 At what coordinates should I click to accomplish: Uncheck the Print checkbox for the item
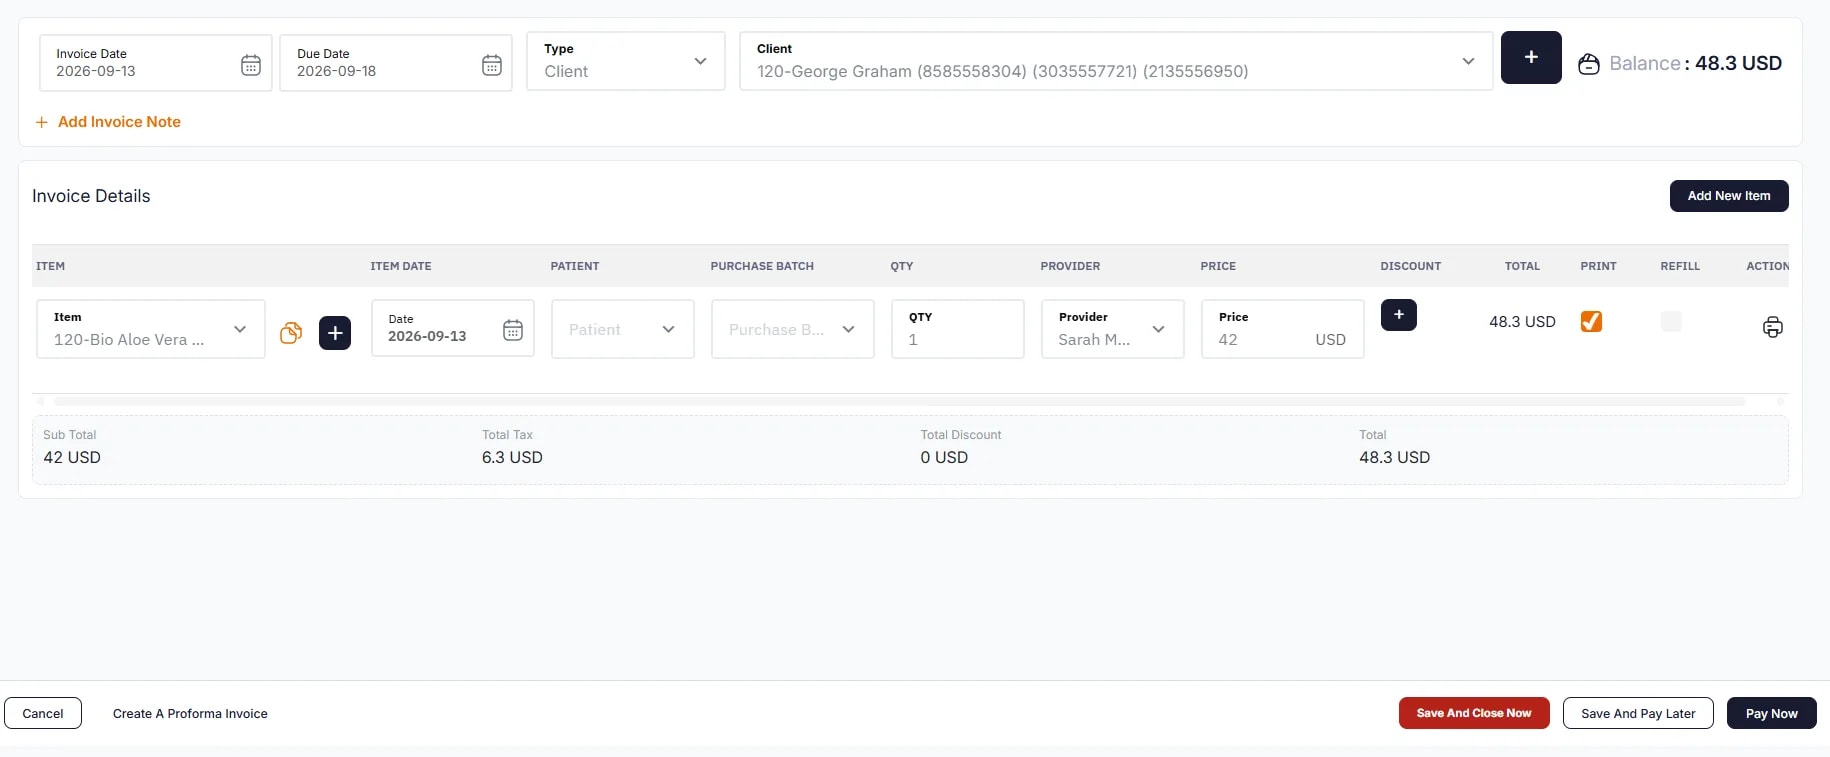(1591, 321)
